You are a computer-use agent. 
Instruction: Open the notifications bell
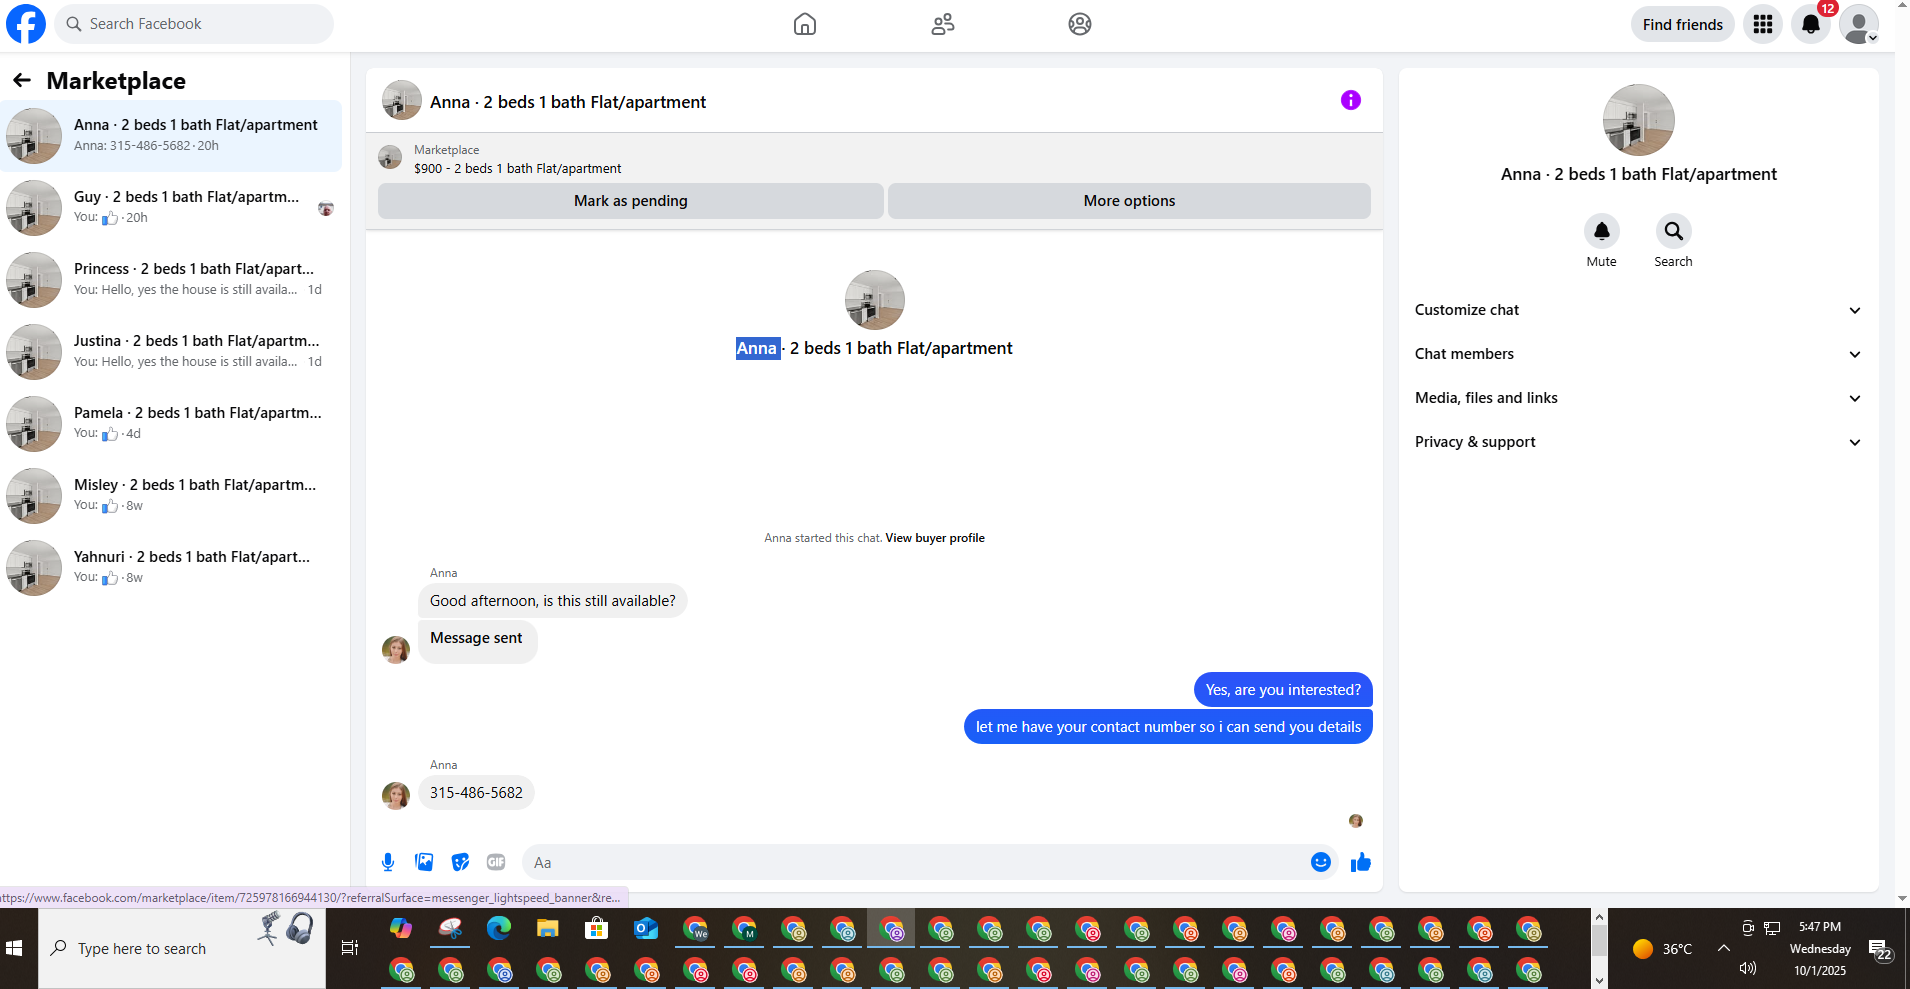pos(1811,24)
